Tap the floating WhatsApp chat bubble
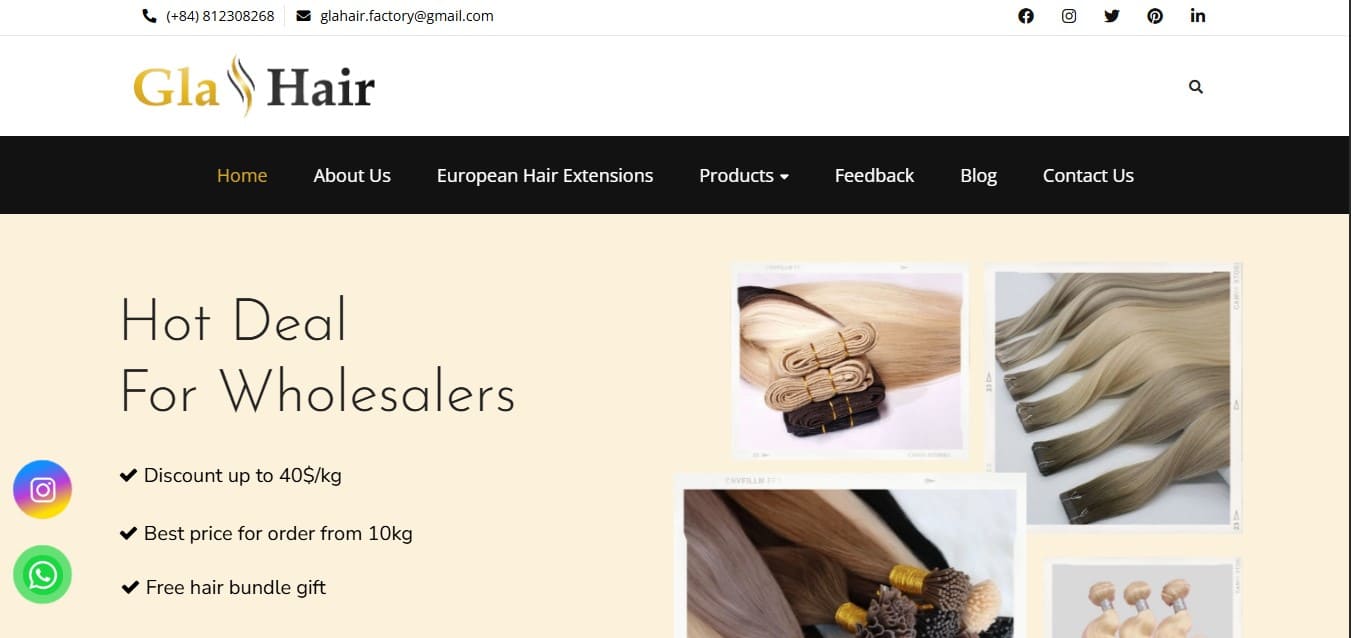The width and height of the screenshot is (1351, 638). [x=42, y=575]
